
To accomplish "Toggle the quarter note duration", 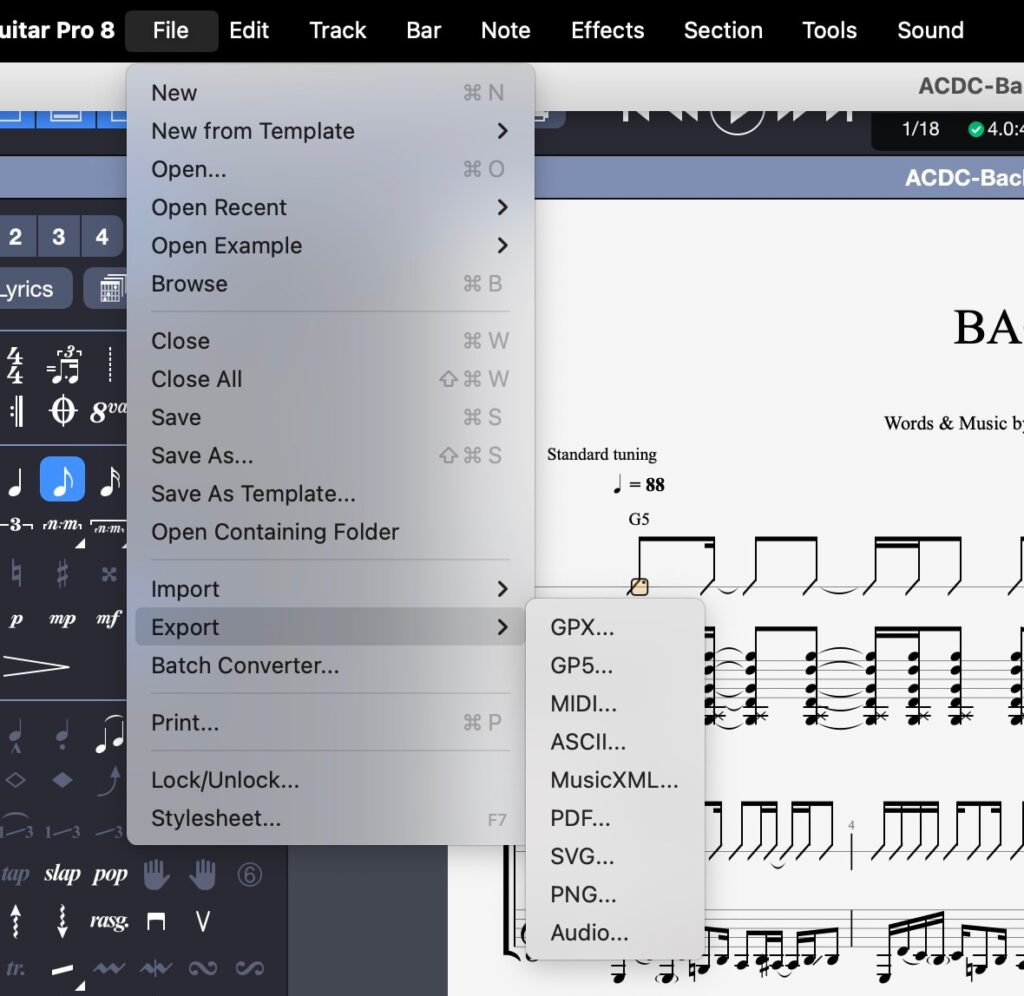I will pos(15,481).
